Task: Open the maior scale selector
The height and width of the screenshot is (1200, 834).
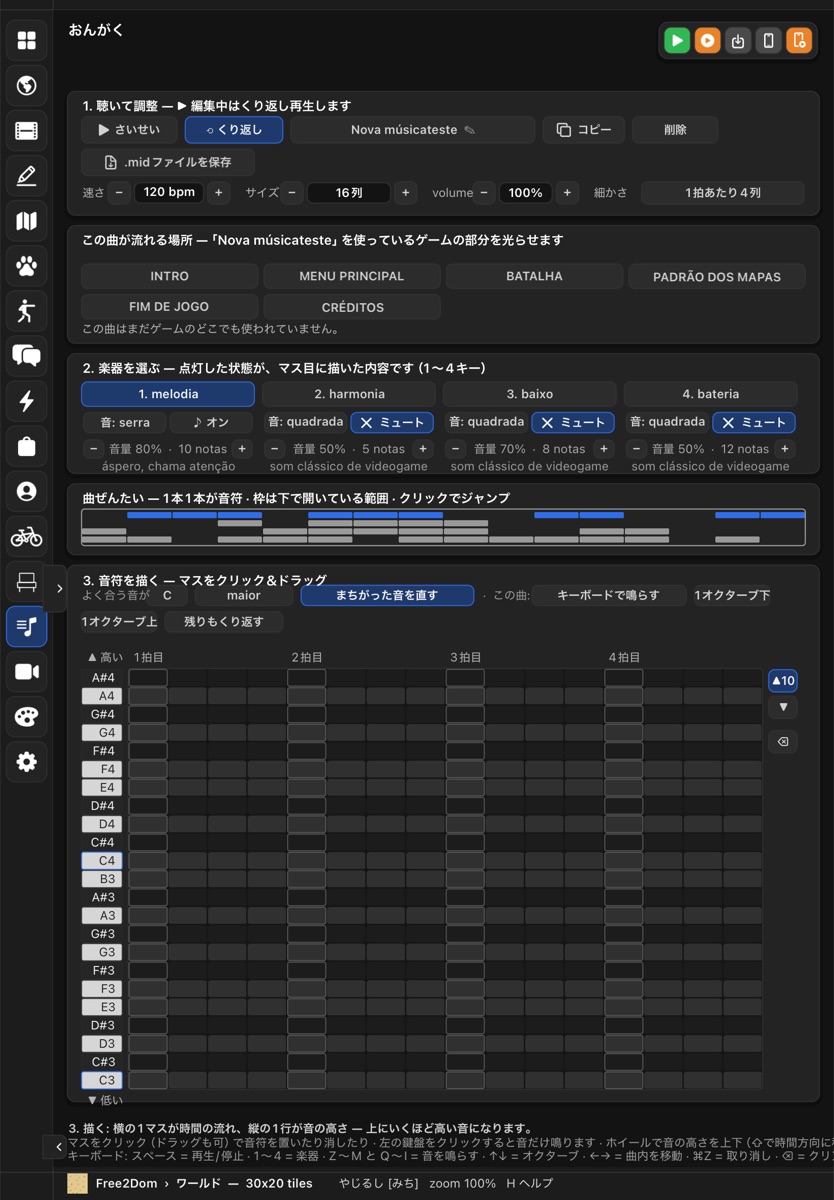Action: pyautogui.click(x=244, y=595)
